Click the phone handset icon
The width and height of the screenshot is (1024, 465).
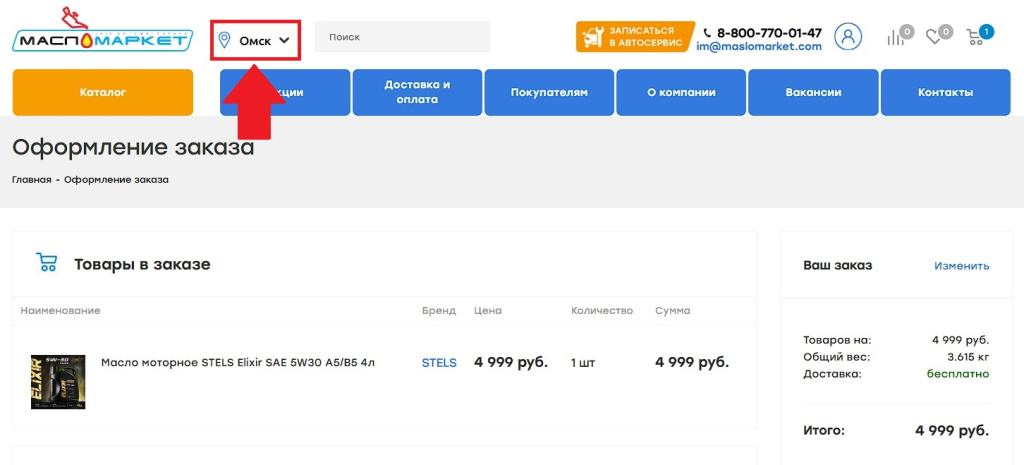tap(707, 33)
